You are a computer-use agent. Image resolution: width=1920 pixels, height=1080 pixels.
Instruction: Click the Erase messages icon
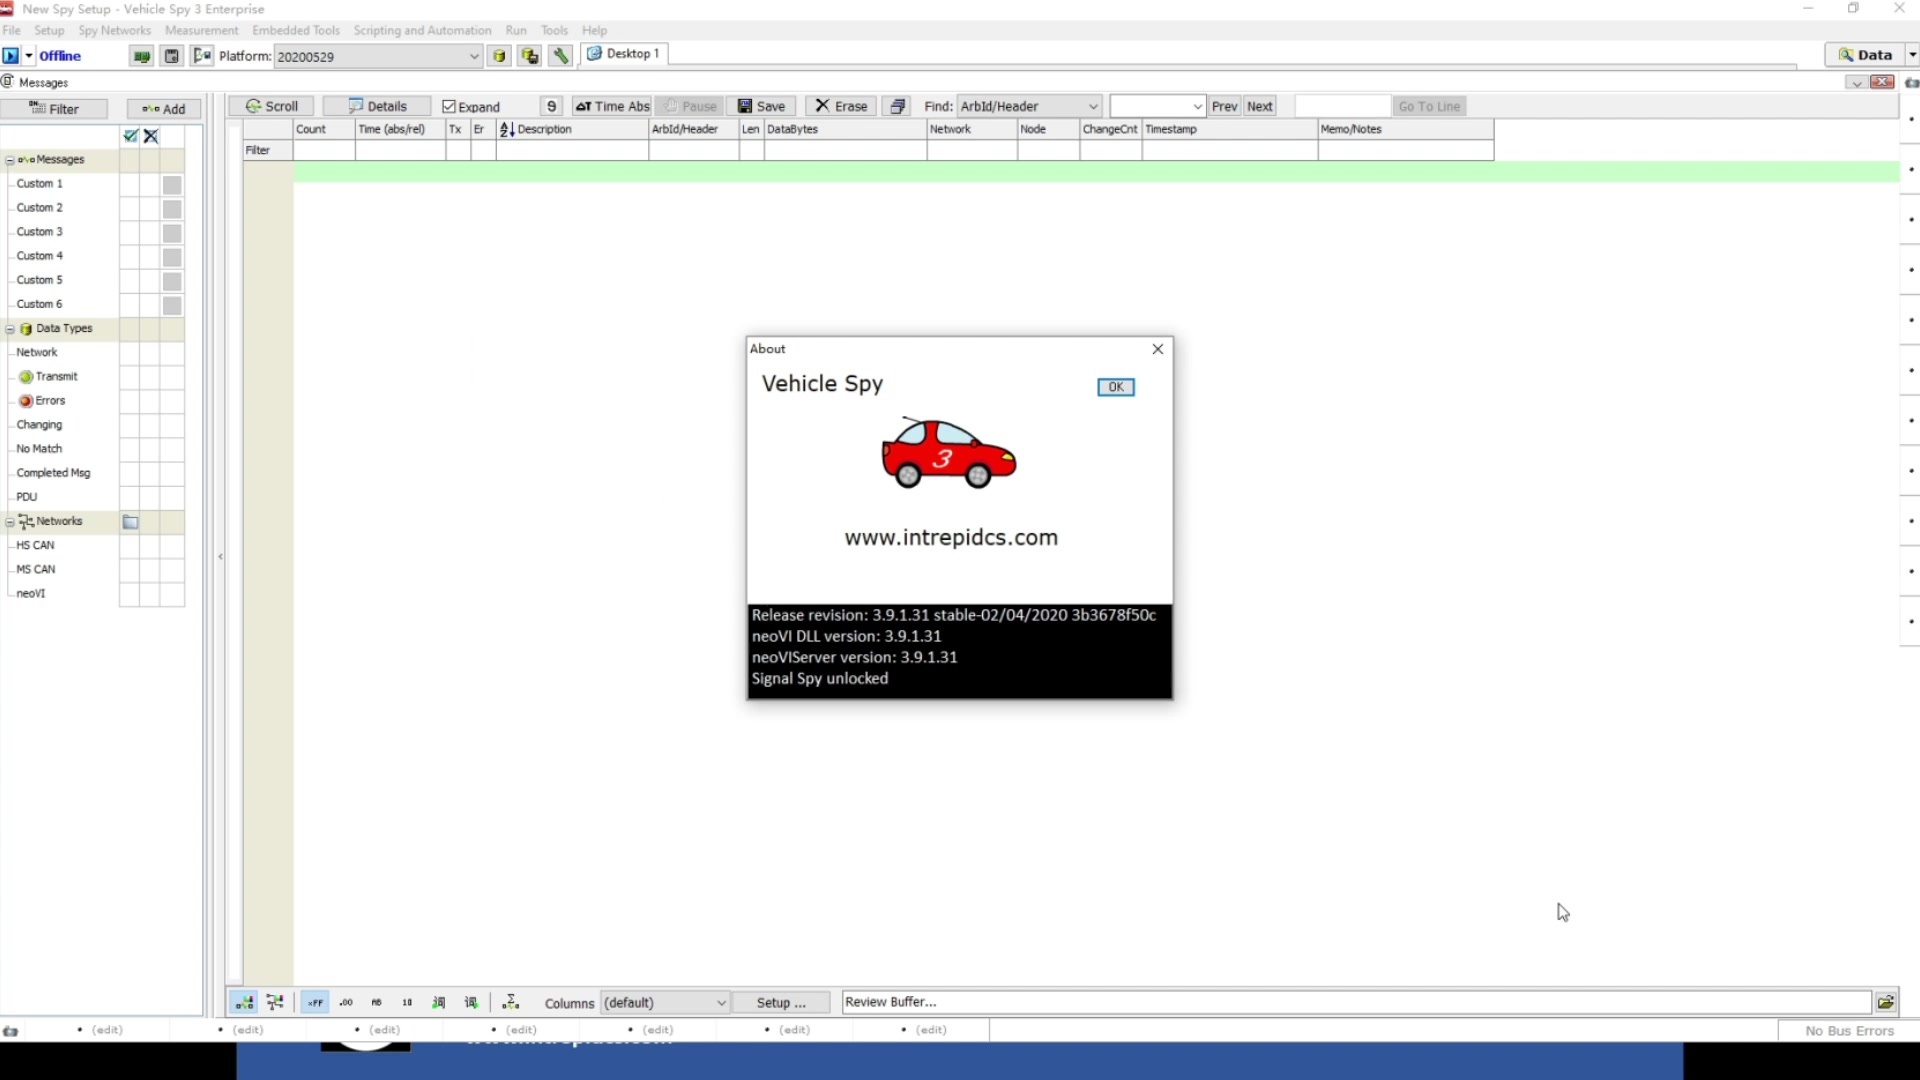(x=839, y=105)
